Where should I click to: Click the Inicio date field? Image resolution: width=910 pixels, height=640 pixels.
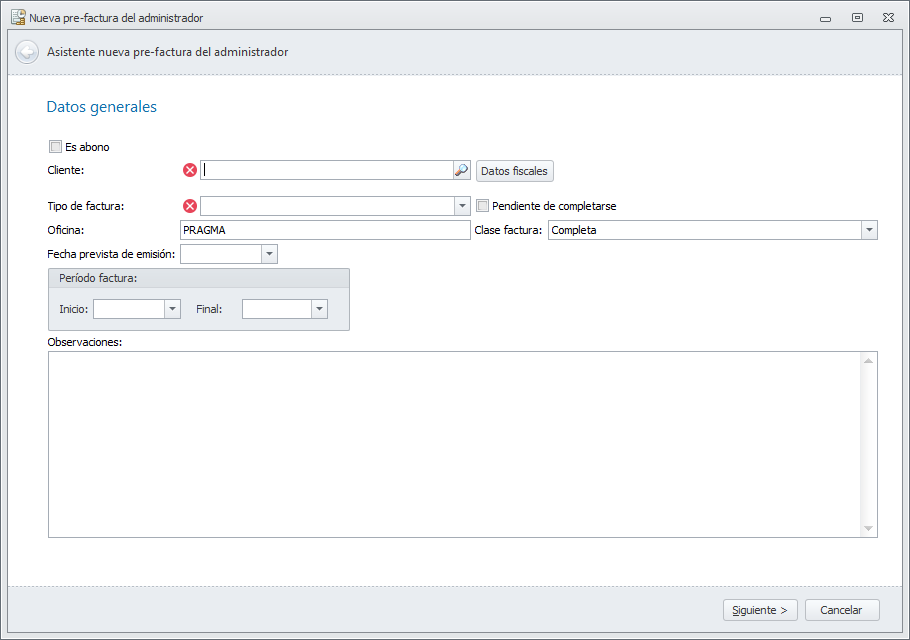(x=129, y=309)
